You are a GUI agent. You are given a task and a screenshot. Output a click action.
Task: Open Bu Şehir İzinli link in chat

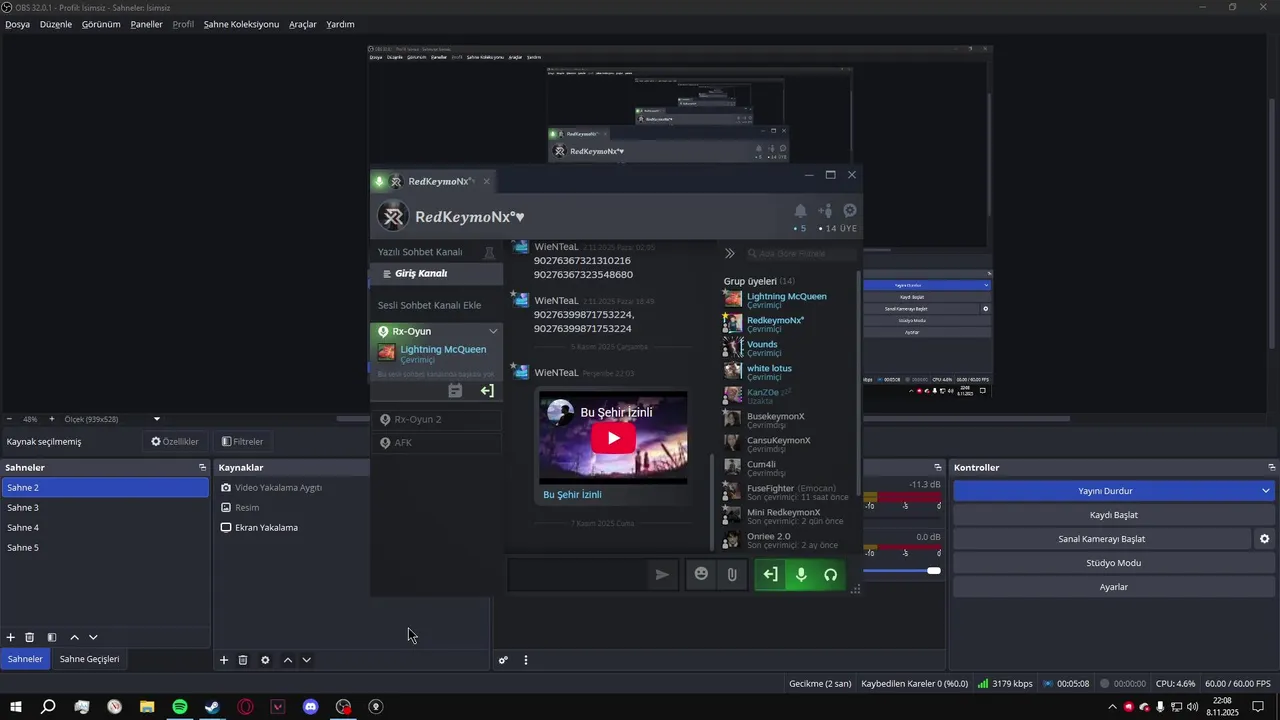[x=572, y=494]
